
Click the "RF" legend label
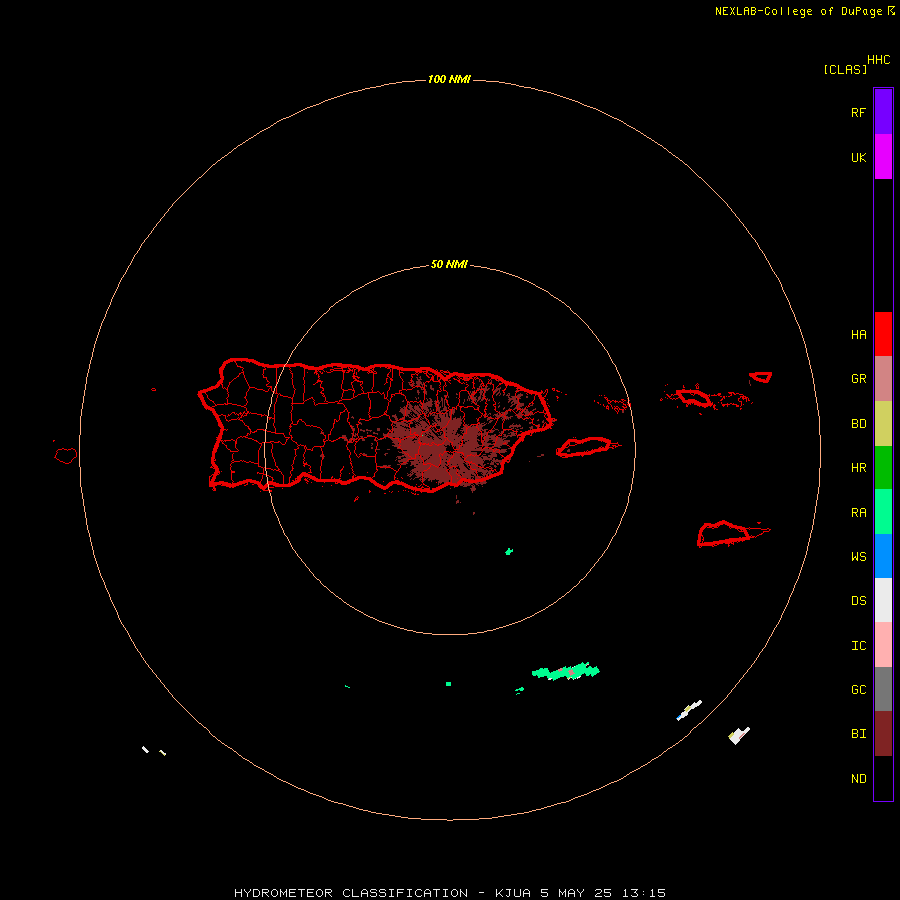pyautogui.click(x=858, y=112)
